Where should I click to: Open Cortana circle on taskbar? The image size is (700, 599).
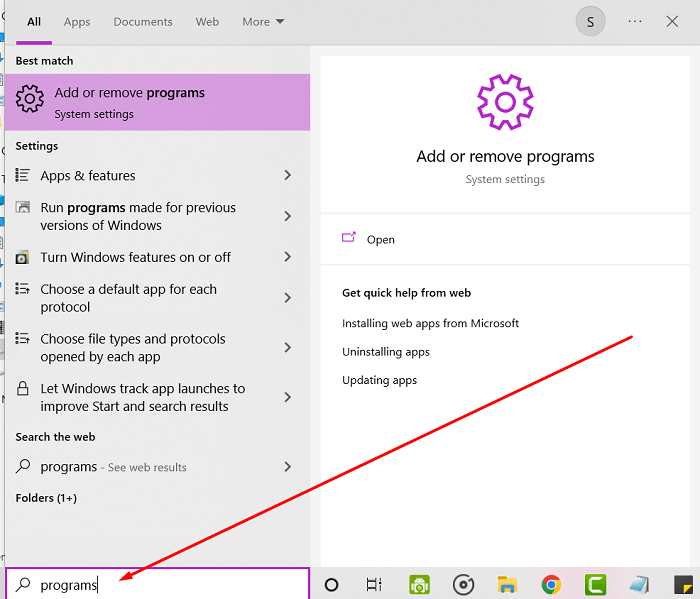[331, 584]
